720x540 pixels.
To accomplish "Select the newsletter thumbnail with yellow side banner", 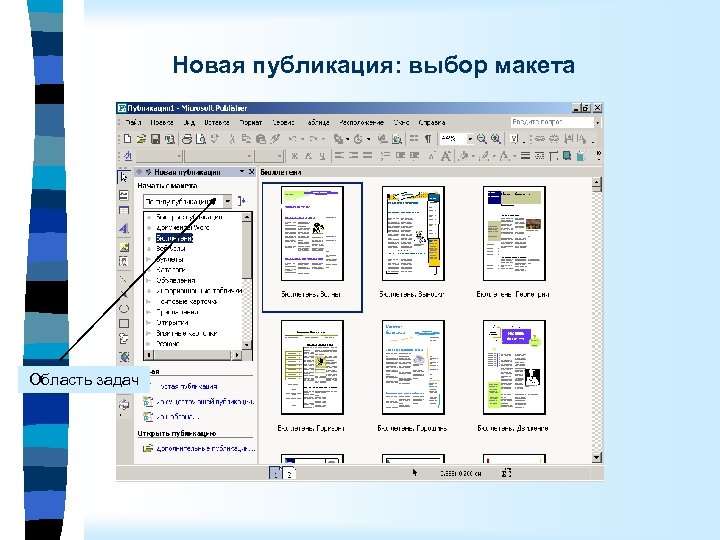I will coord(413,233).
